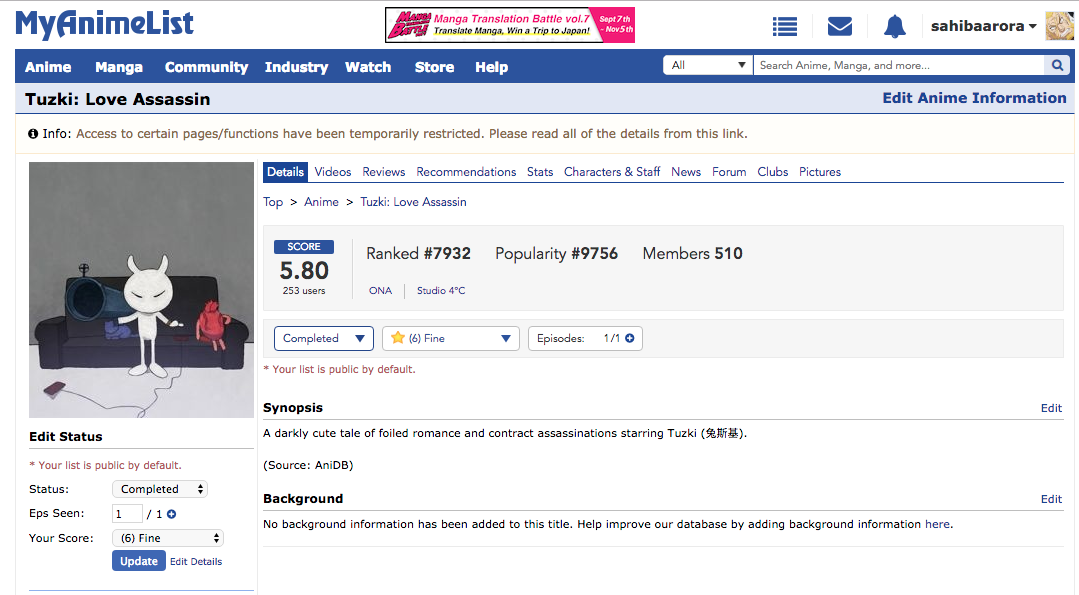Click the Update button
Viewport: 1079px width, 595px height.
tap(138, 561)
